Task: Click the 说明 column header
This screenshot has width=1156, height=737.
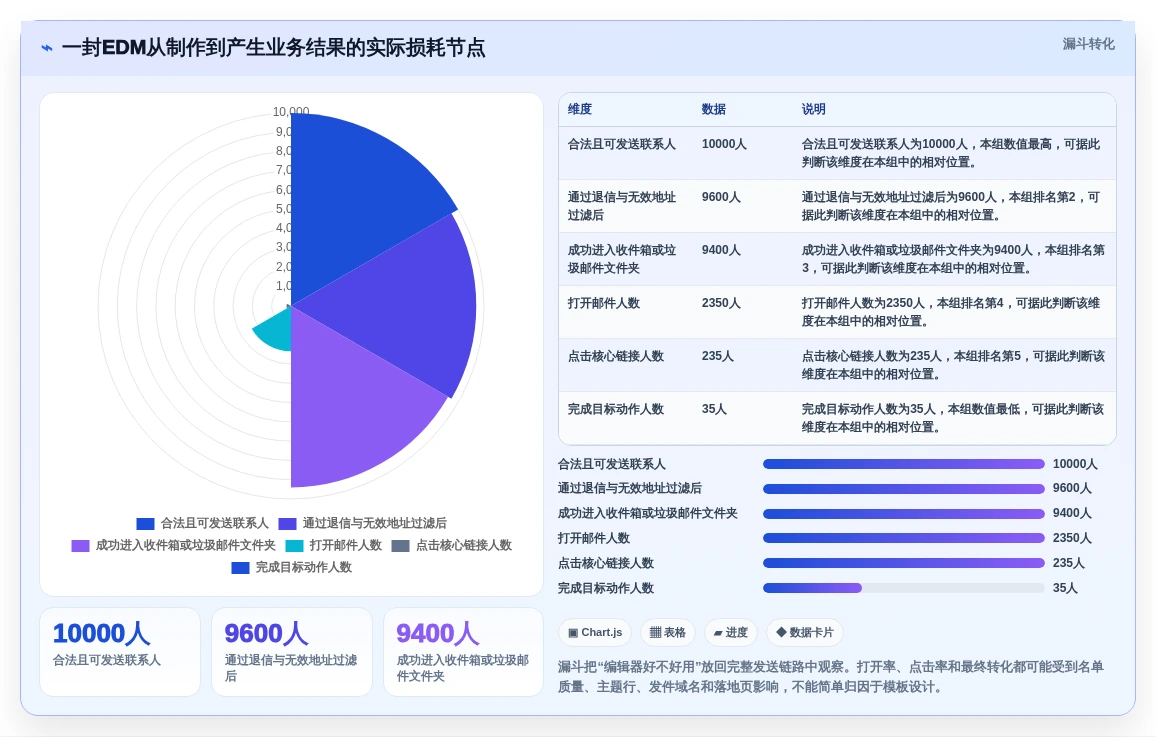Action: 814,109
